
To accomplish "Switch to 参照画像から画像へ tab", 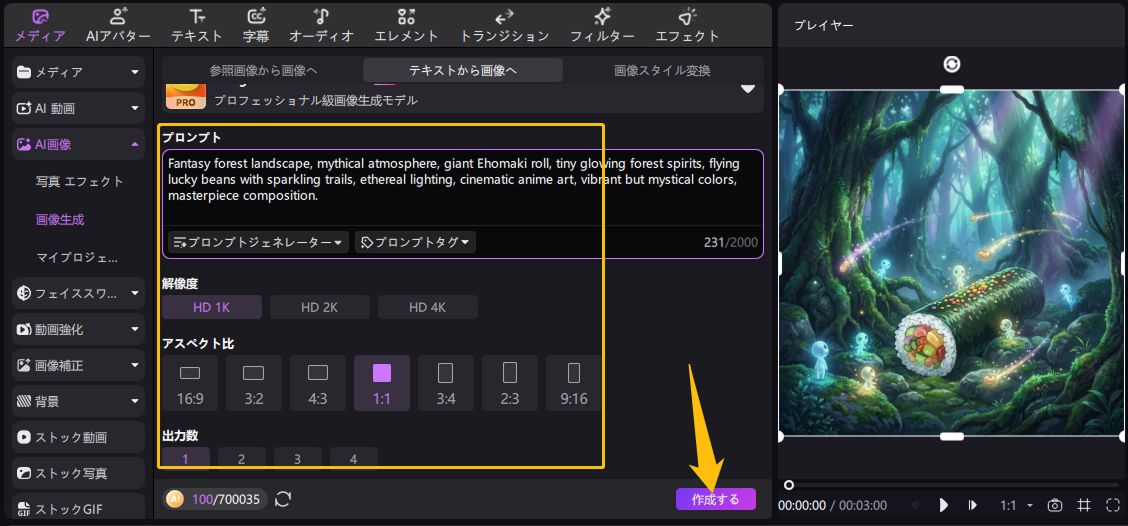I will pos(263,71).
